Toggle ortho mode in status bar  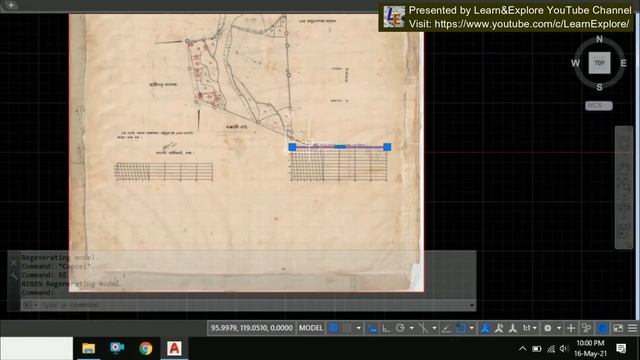386,328
